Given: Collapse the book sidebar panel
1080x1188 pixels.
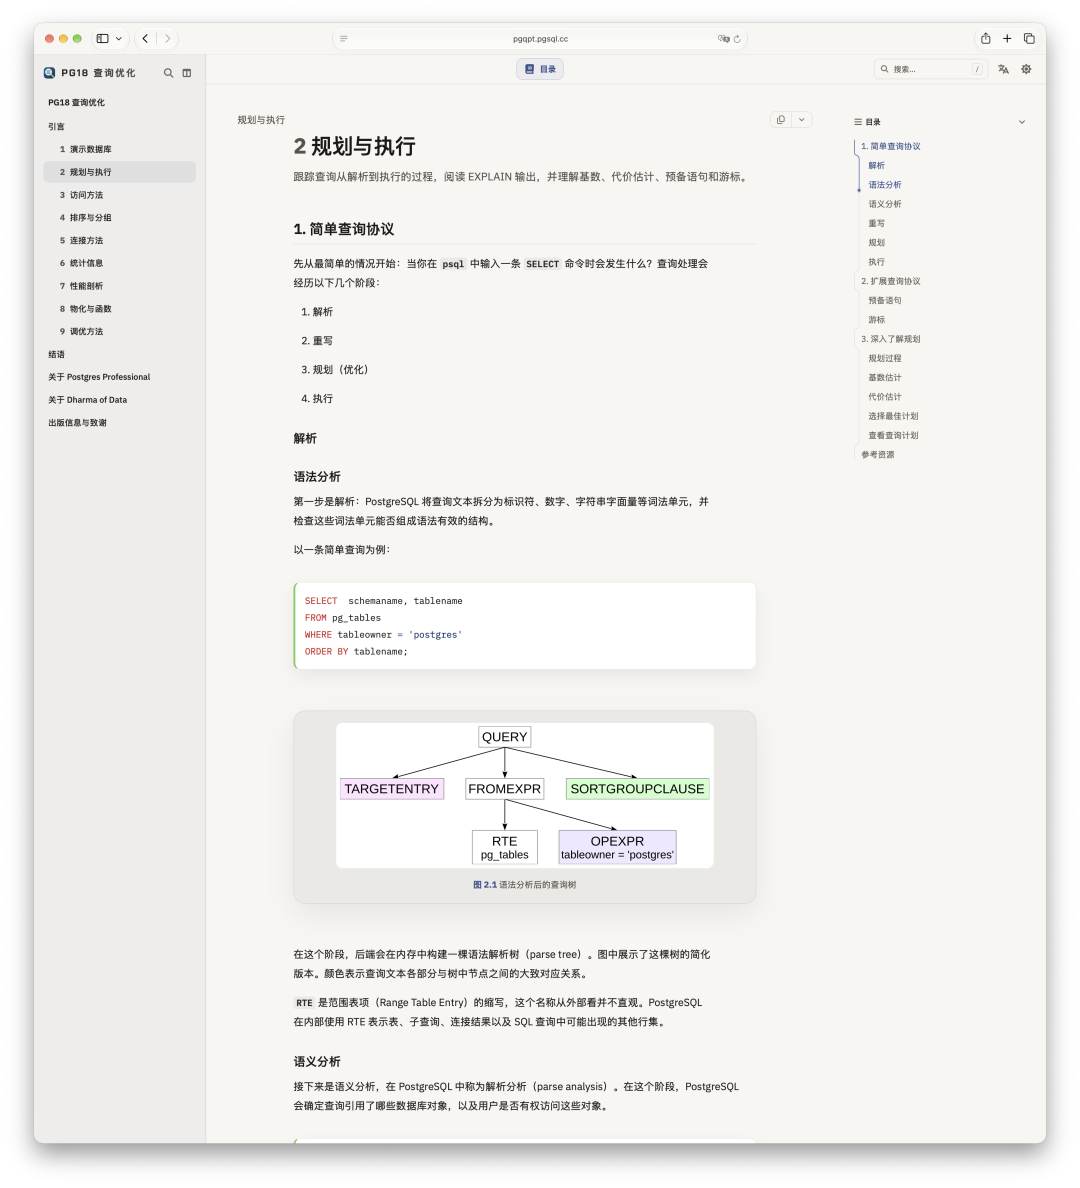Looking at the screenshot, I should (186, 73).
